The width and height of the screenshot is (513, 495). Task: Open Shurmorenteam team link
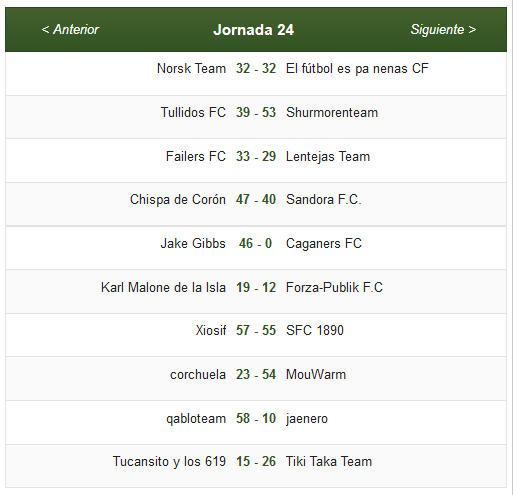332,112
